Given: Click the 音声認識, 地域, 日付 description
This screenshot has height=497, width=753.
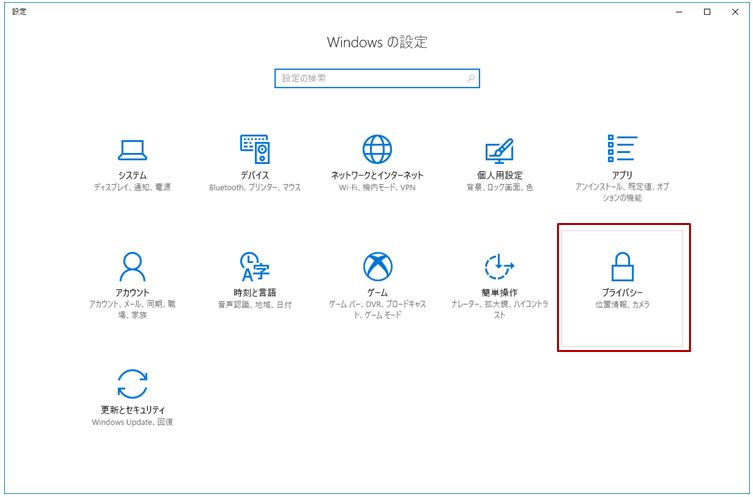Looking at the screenshot, I should [x=255, y=304].
